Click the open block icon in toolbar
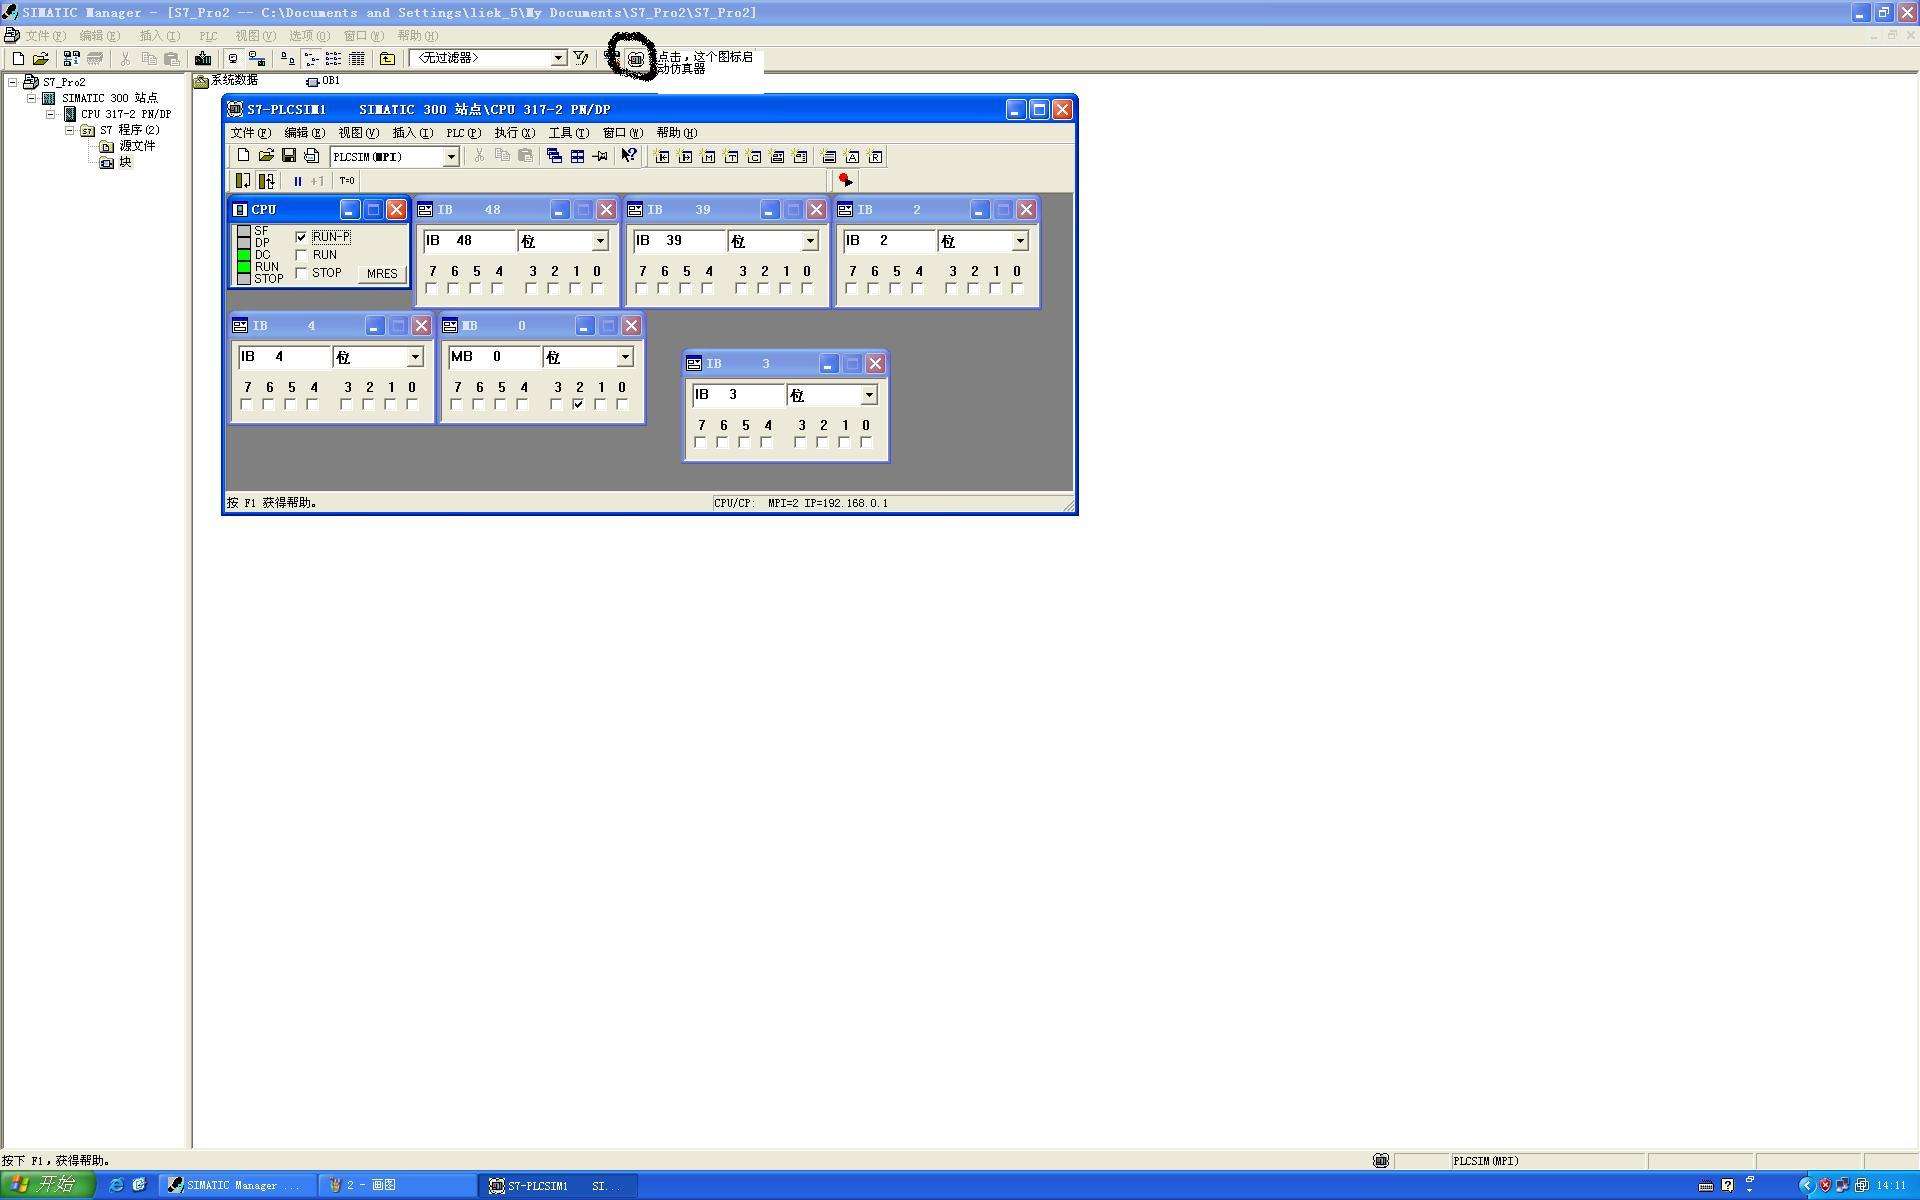 coord(37,58)
